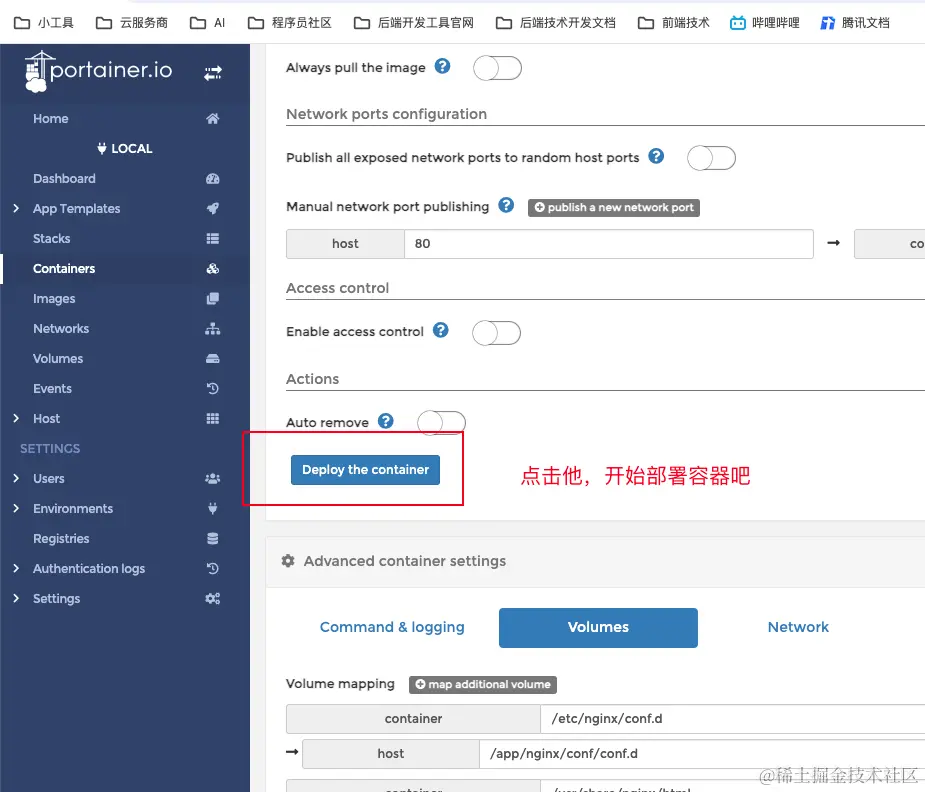Click the Containers cubes icon
925x792 pixels.
pyautogui.click(x=212, y=268)
